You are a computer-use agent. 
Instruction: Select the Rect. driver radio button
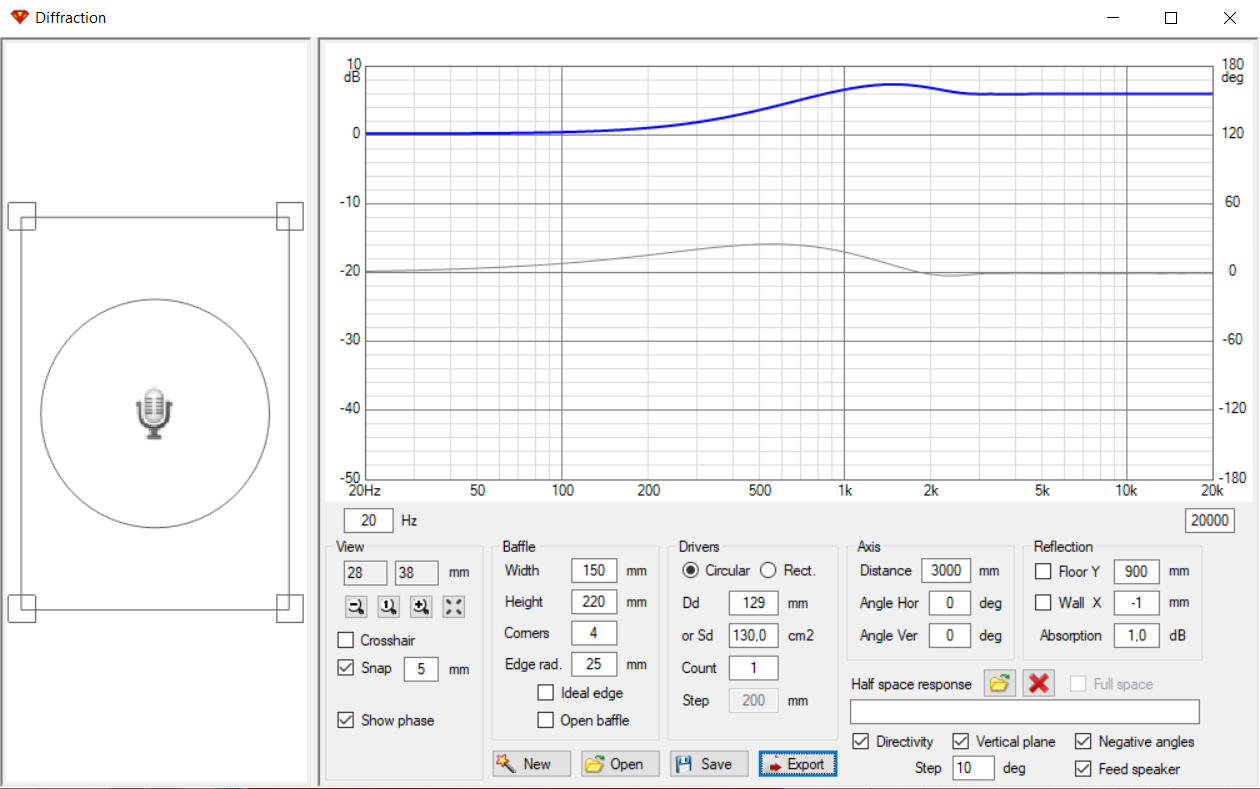(768, 570)
